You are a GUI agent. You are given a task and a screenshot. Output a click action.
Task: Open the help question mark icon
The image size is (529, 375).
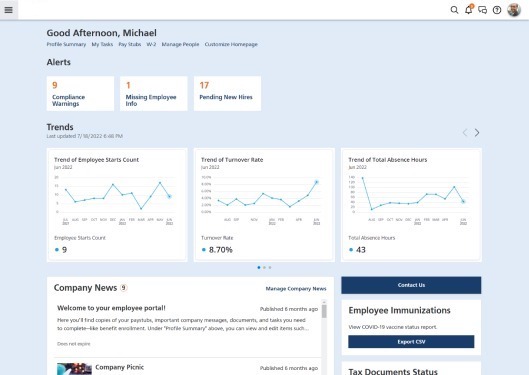tap(497, 10)
